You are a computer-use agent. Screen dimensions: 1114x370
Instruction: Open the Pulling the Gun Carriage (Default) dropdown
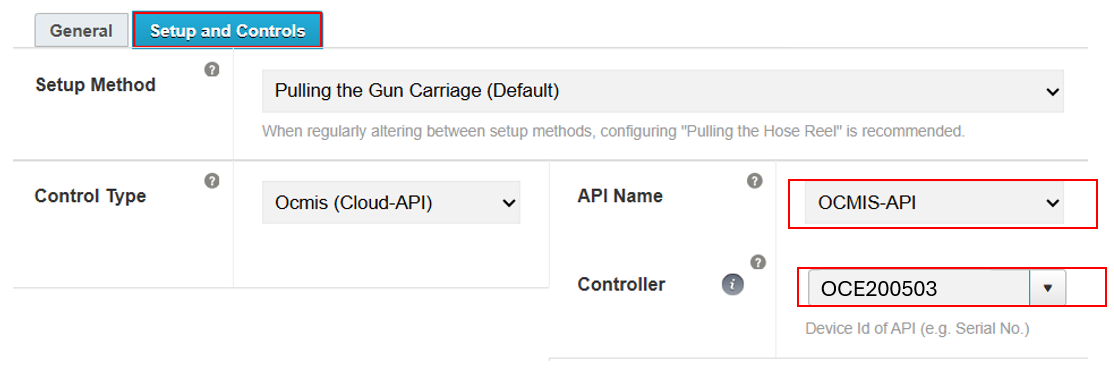click(663, 91)
